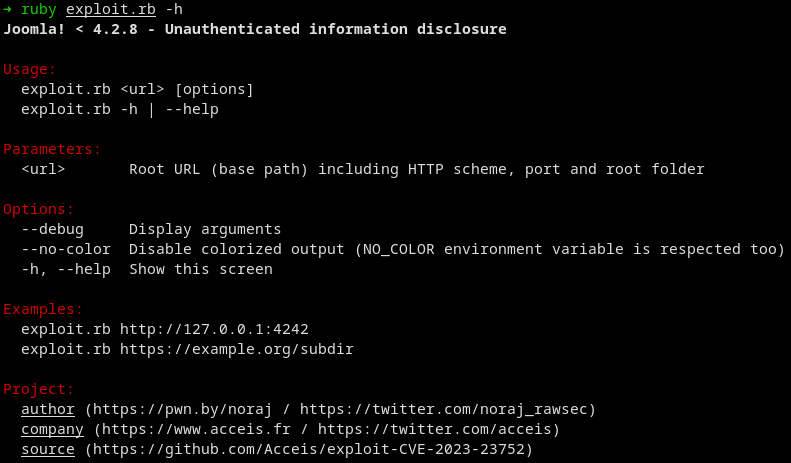Click the https://example.org/subdir example URL
791x463 pixels.
(237, 349)
